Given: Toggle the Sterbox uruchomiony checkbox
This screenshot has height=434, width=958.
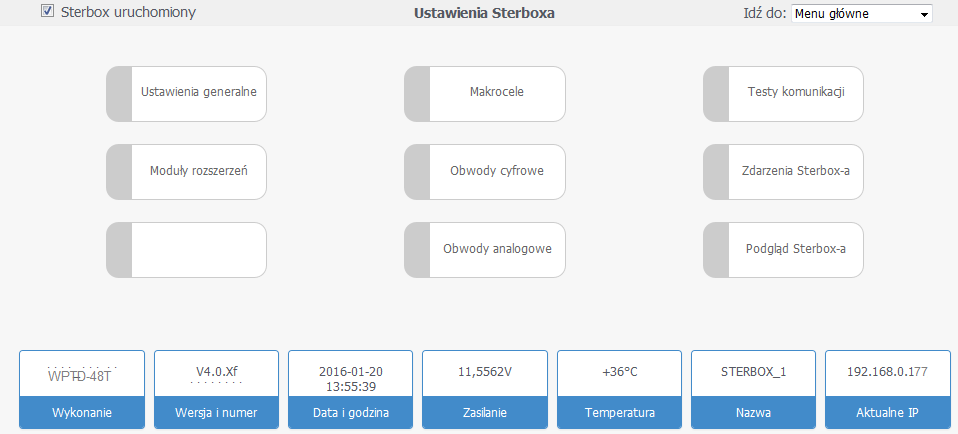Looking at the screenshot, I should pos(47,12).
